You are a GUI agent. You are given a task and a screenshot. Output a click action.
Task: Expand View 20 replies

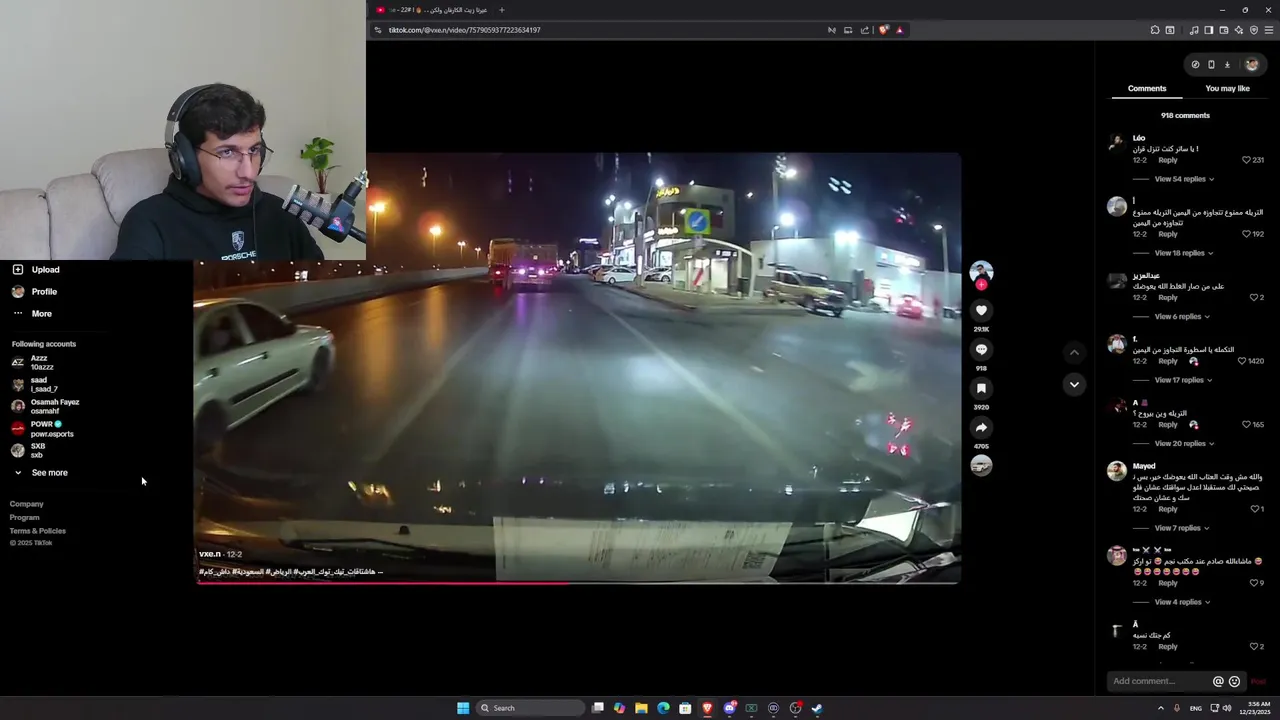pos(1184,443)
